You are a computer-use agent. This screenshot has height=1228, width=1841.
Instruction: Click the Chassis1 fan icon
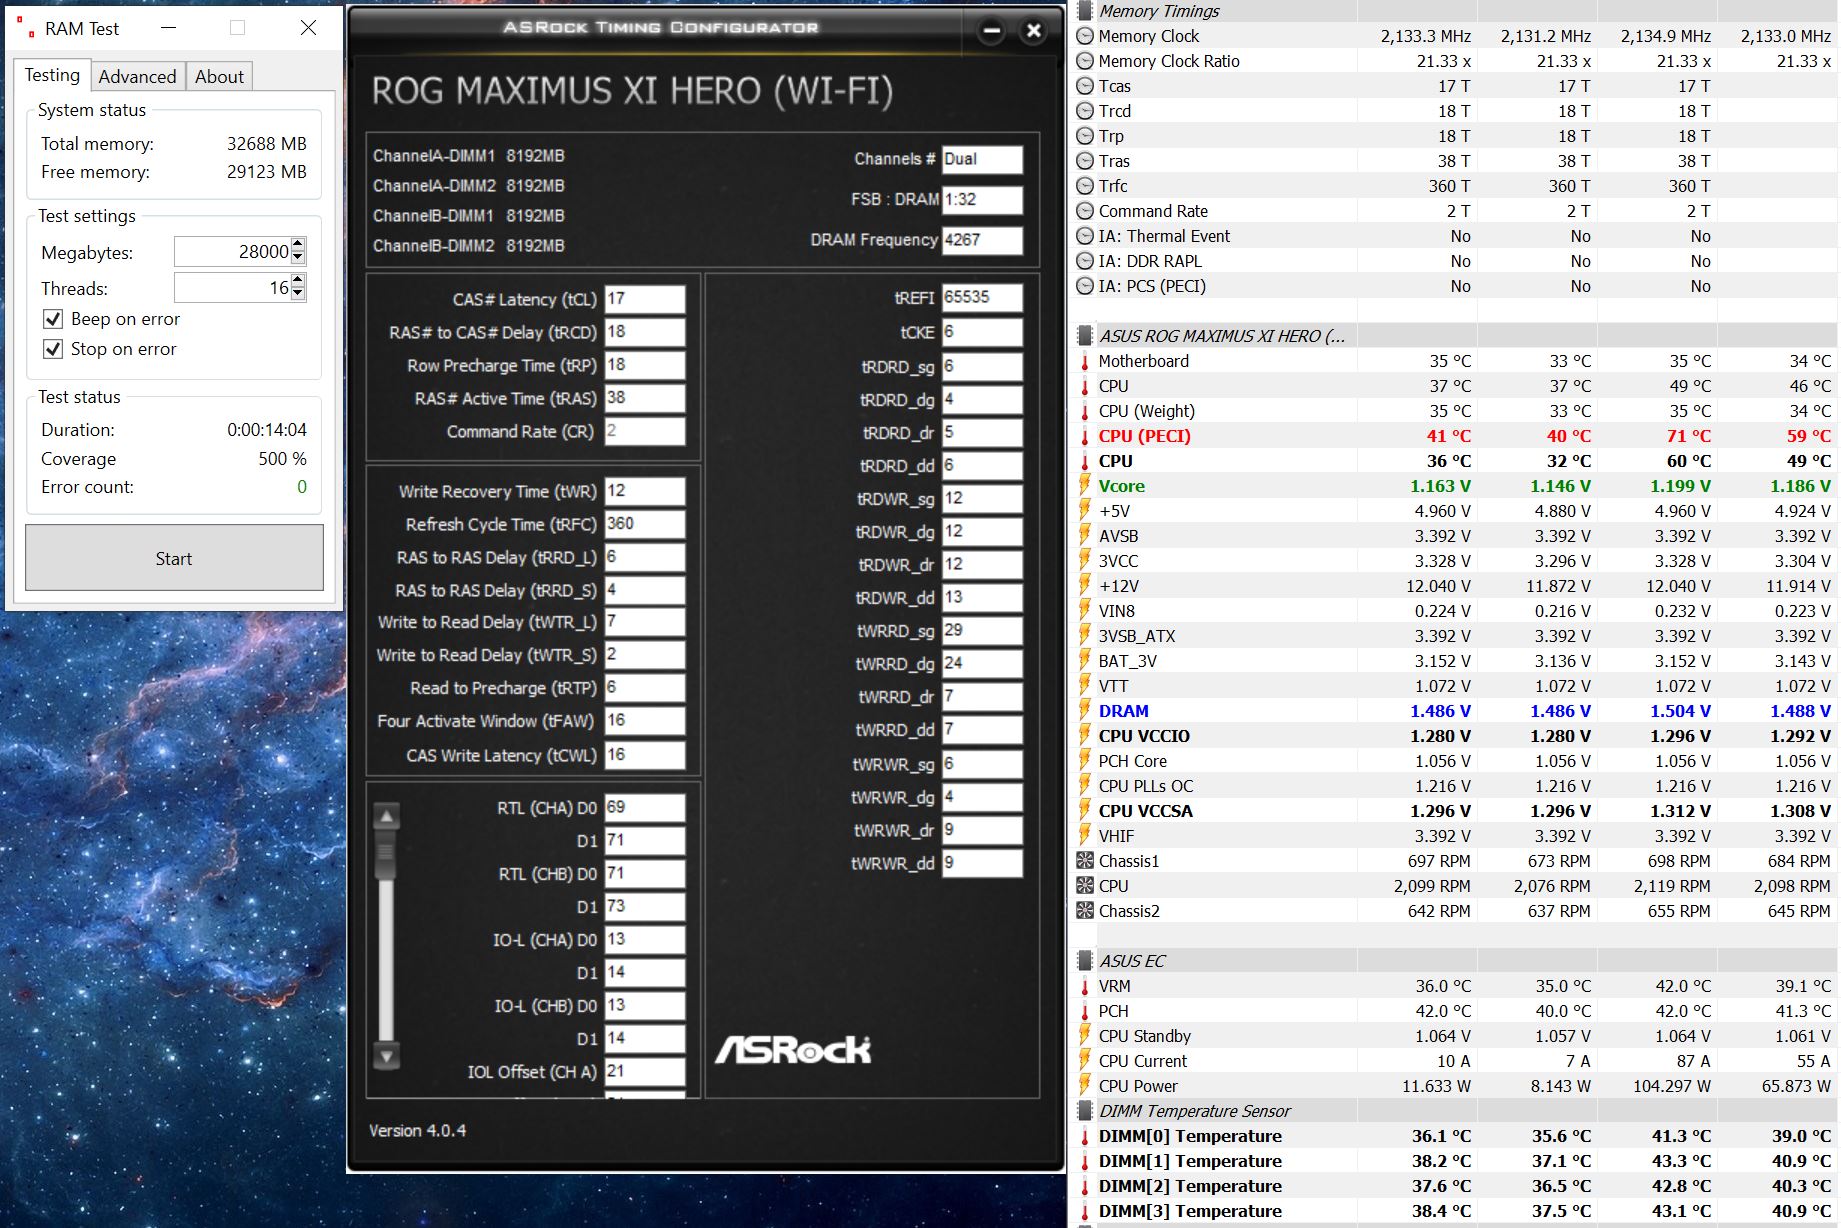(x=1084, y=861)
